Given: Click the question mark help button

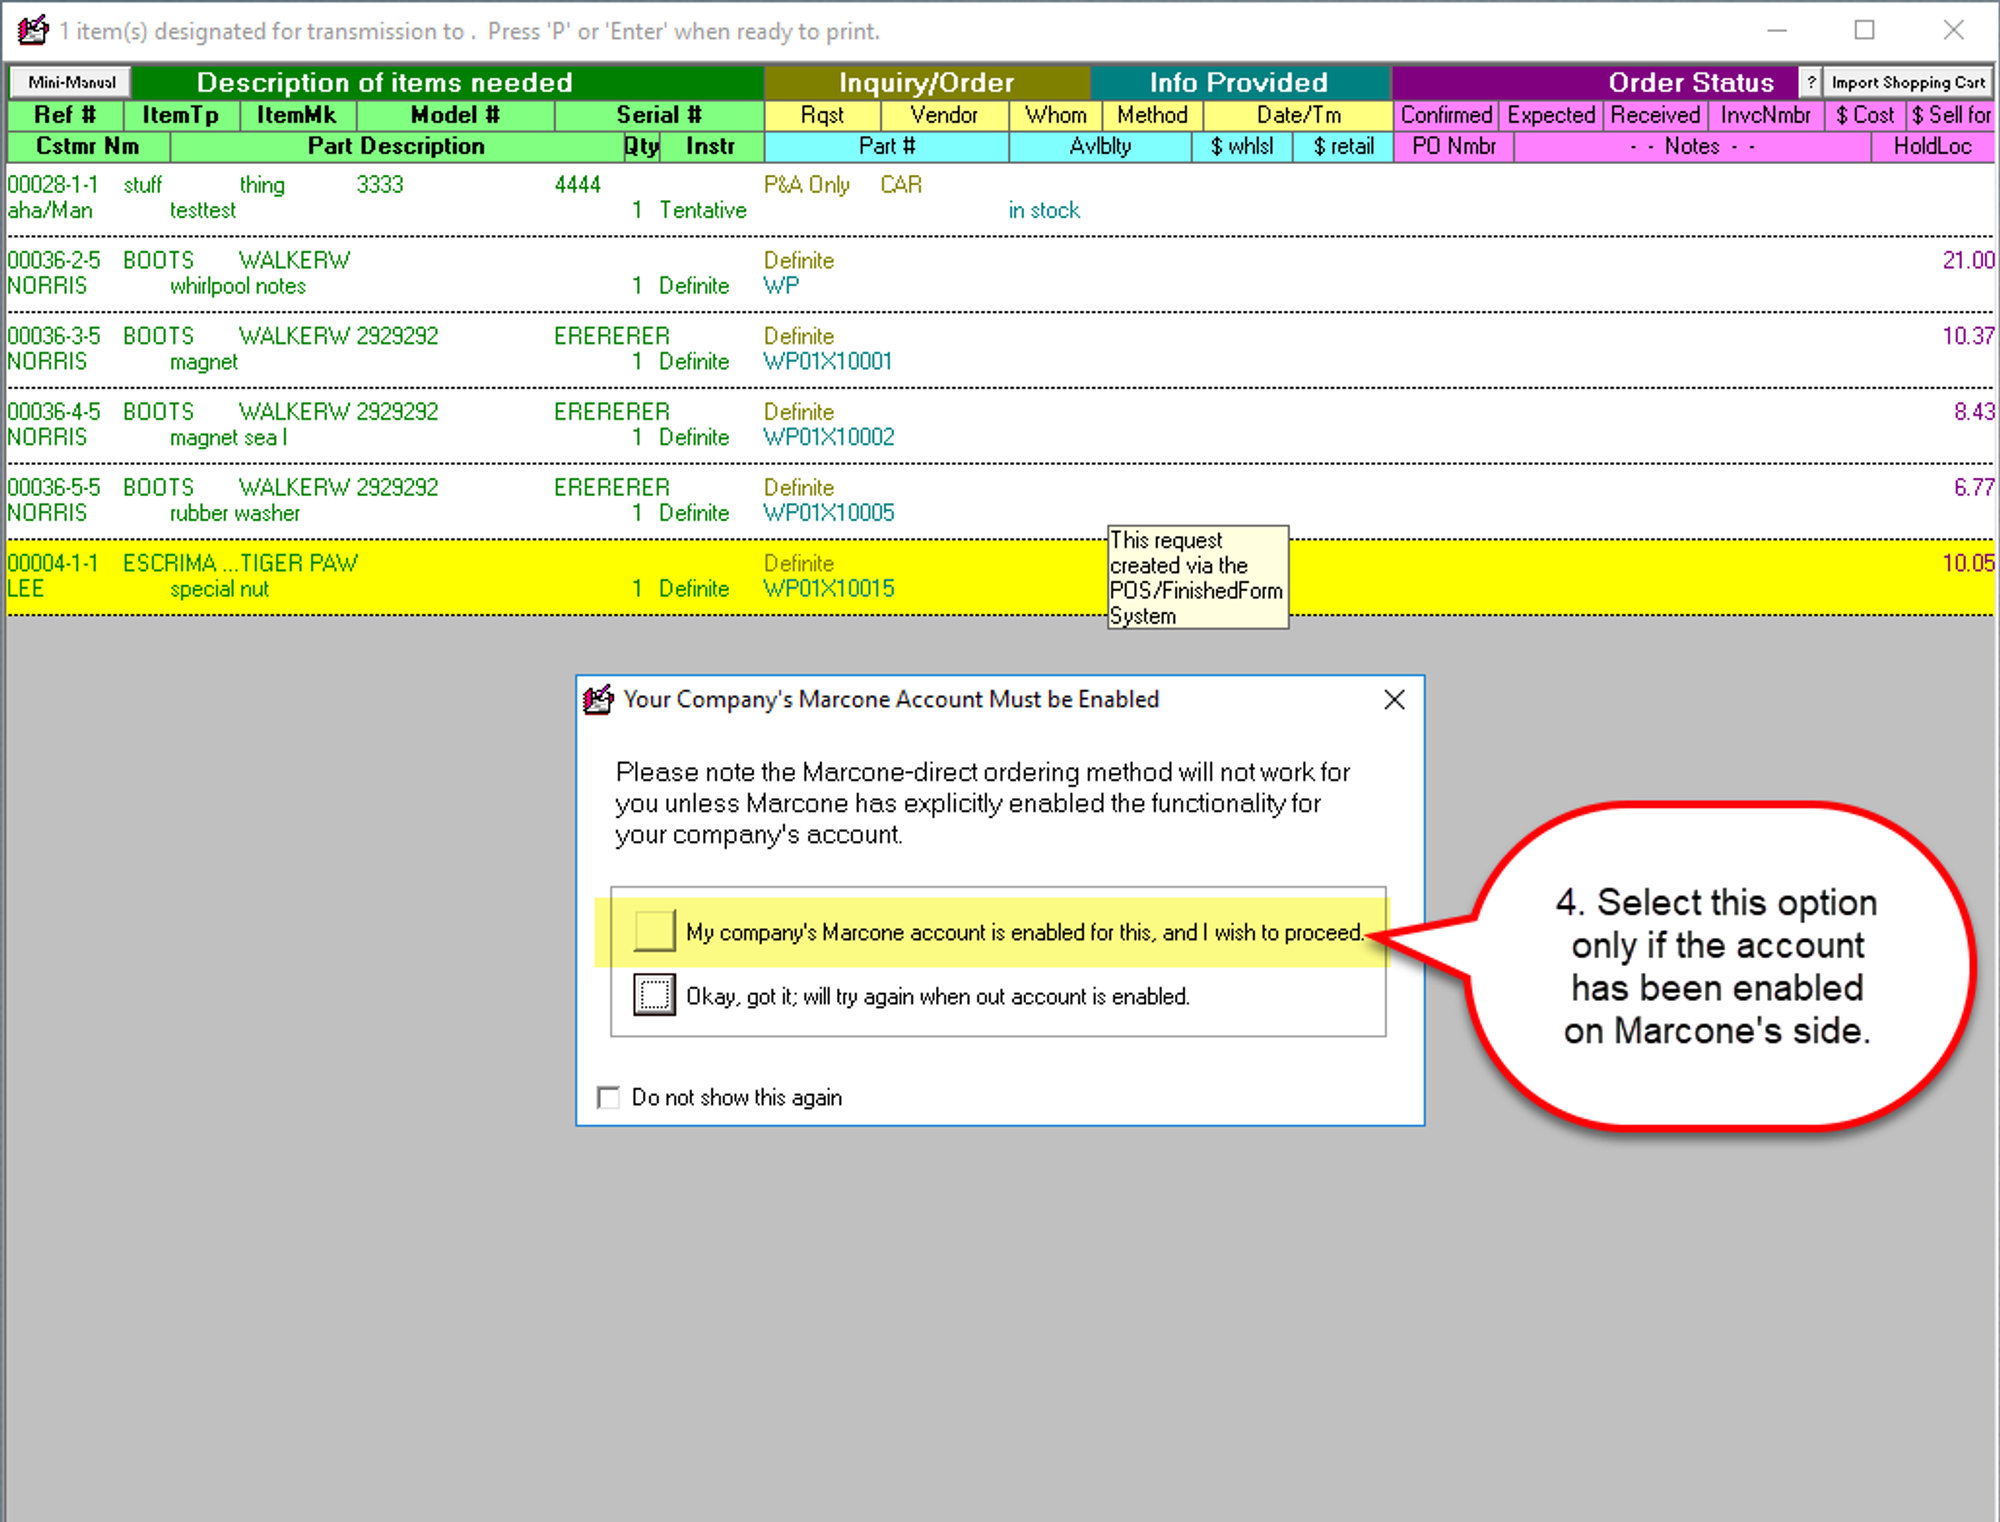Looking at the screenshot, I should [1810, 82].
